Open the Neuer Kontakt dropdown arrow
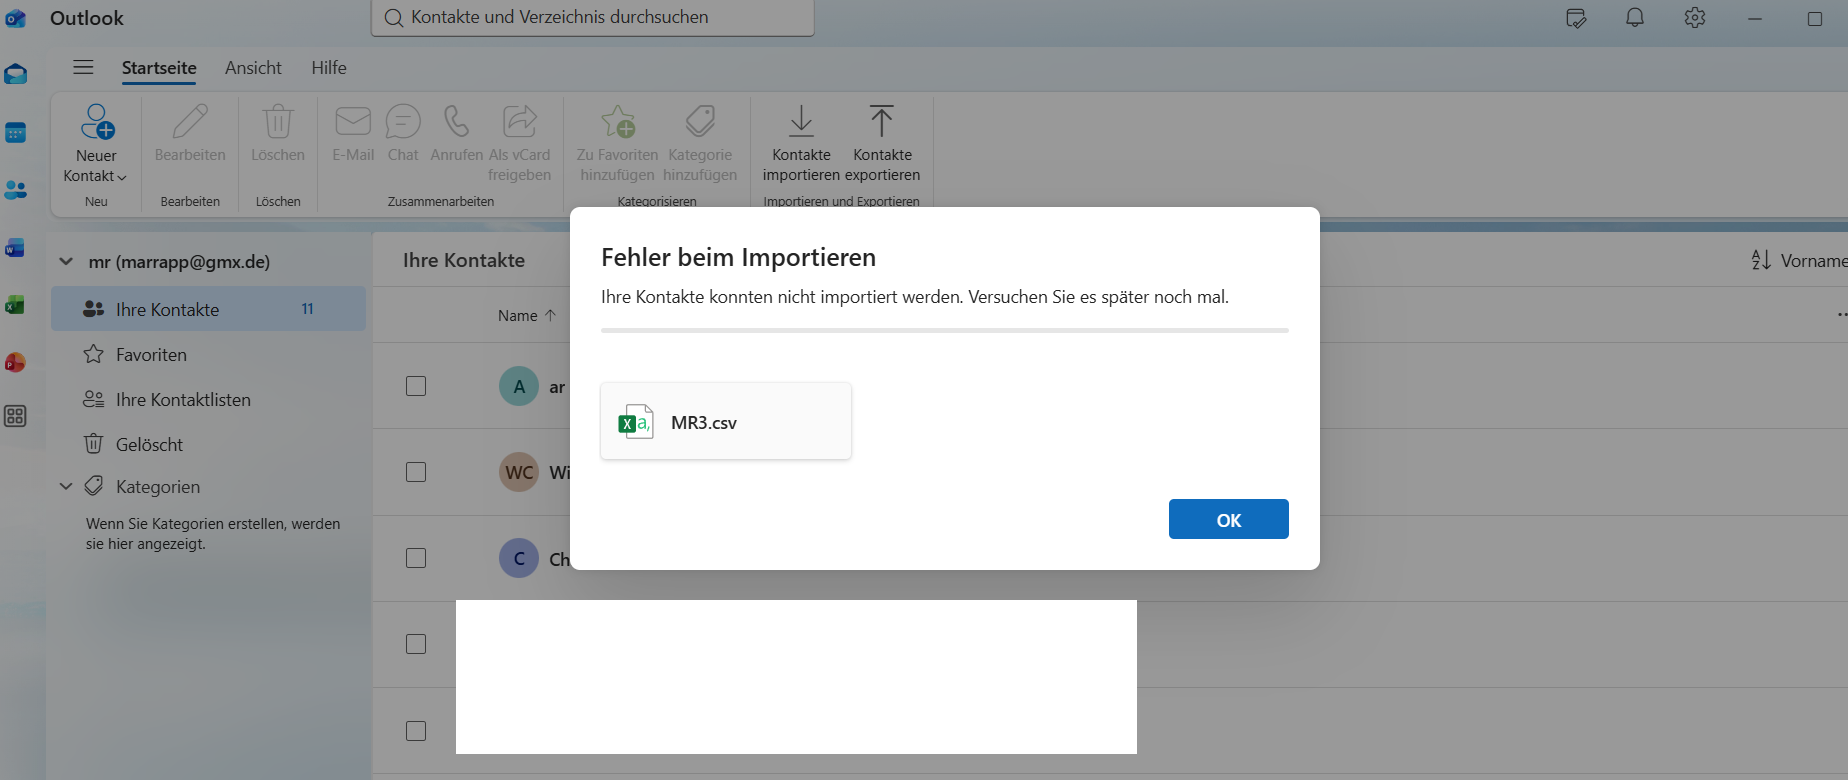Image resolution: width=1848 pixels, height=780 pixels. (122, 177)
